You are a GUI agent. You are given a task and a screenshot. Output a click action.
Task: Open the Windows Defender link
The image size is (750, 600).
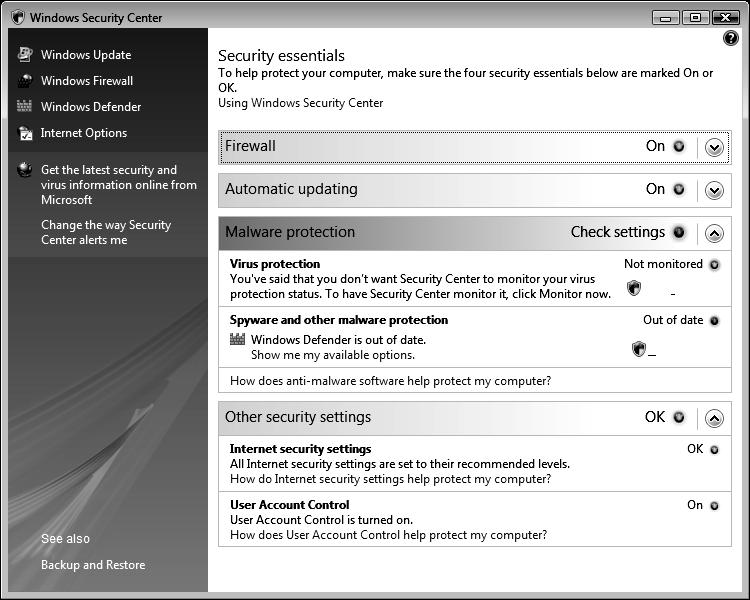point(91,107)
